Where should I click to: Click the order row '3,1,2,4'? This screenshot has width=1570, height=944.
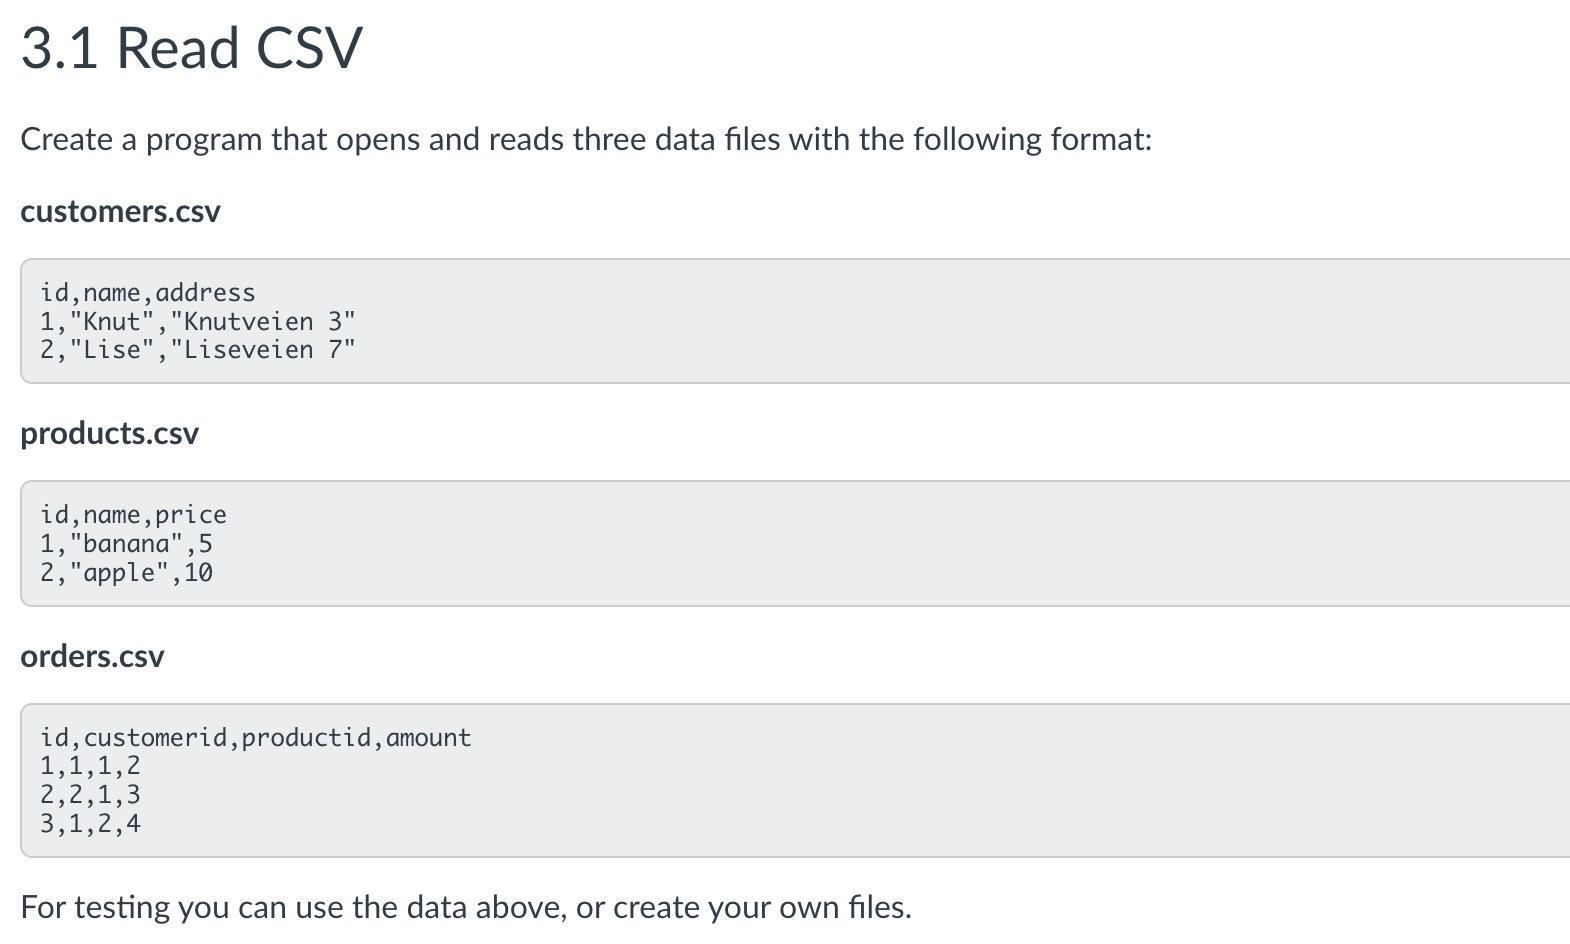(90, 824)
